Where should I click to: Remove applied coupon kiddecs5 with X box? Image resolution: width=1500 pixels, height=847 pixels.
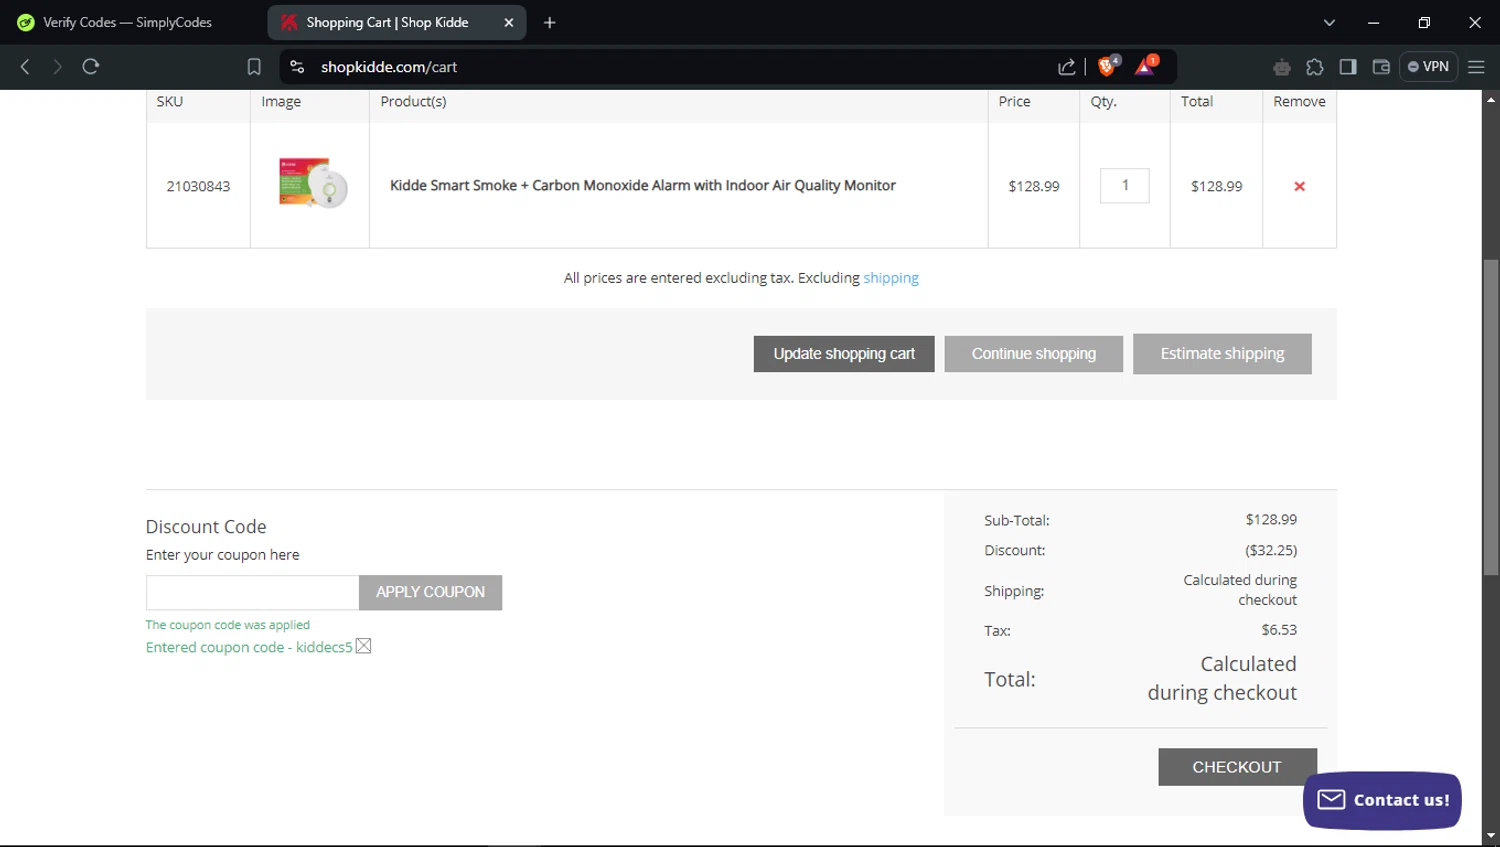(x=364, y=646)
